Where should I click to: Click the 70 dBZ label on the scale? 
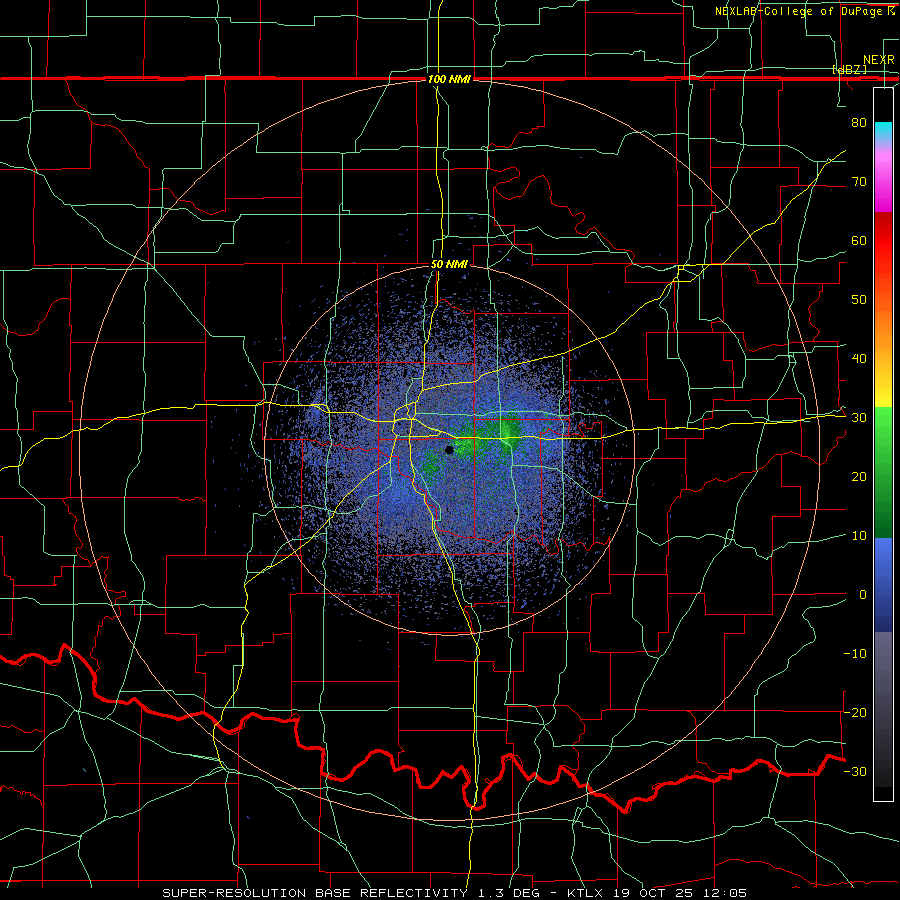(x=859, y=182)
